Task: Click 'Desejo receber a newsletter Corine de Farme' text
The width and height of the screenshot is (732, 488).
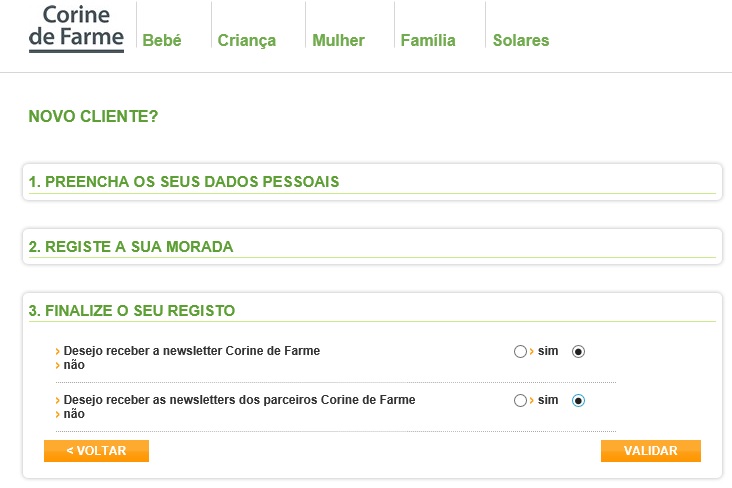Action: pos(191,352)
